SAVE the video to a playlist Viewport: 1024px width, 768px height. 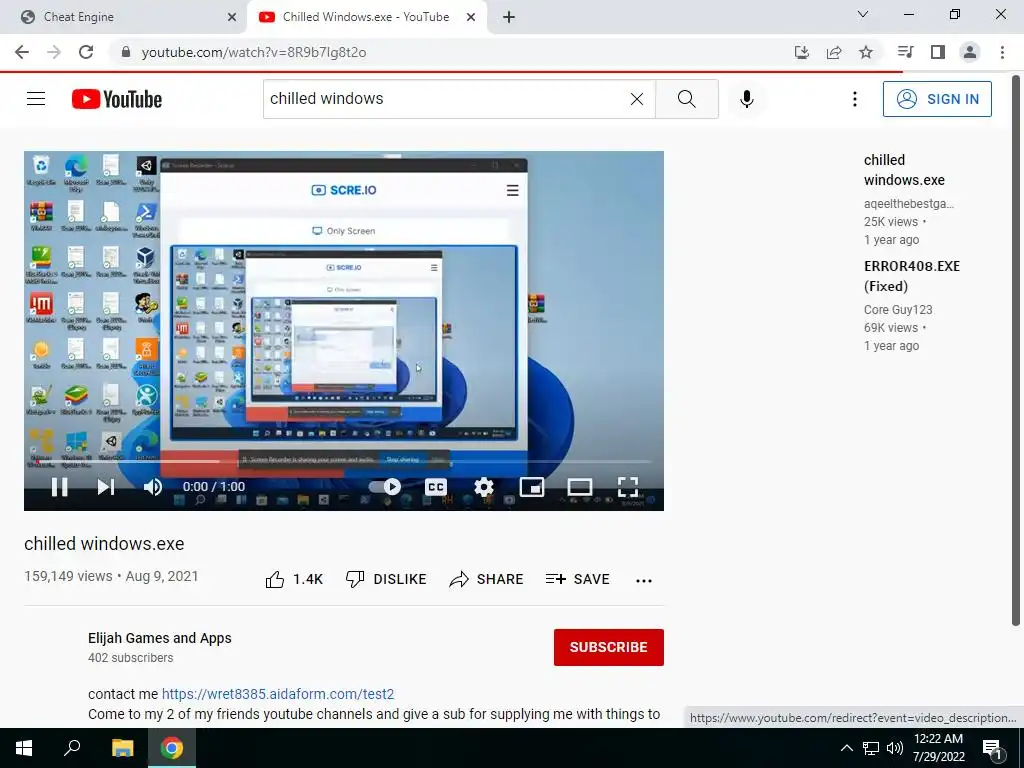(x=578, y=579)
